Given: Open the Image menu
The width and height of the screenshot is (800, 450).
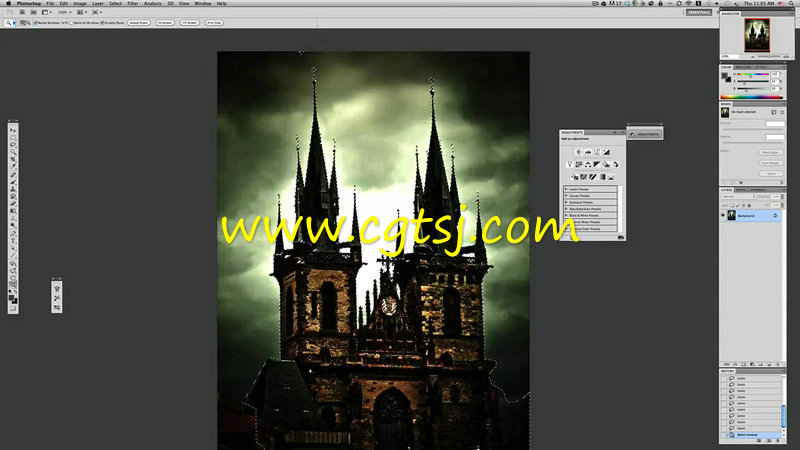Looking at the screenshot, I should pos(80,3).
